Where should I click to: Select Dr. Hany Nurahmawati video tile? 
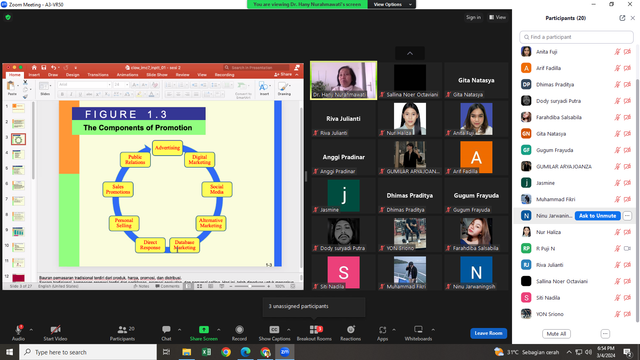[344, 80]
